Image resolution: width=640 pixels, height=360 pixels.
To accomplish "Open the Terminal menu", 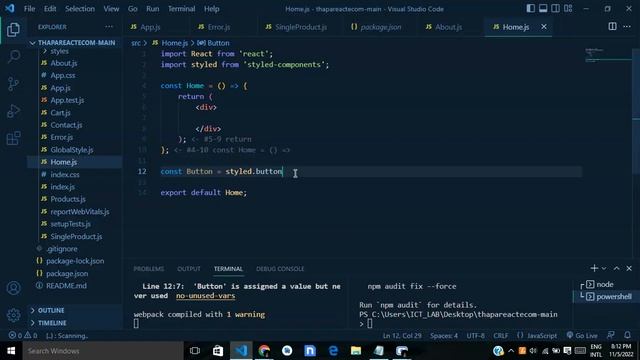I will [182, 9].
